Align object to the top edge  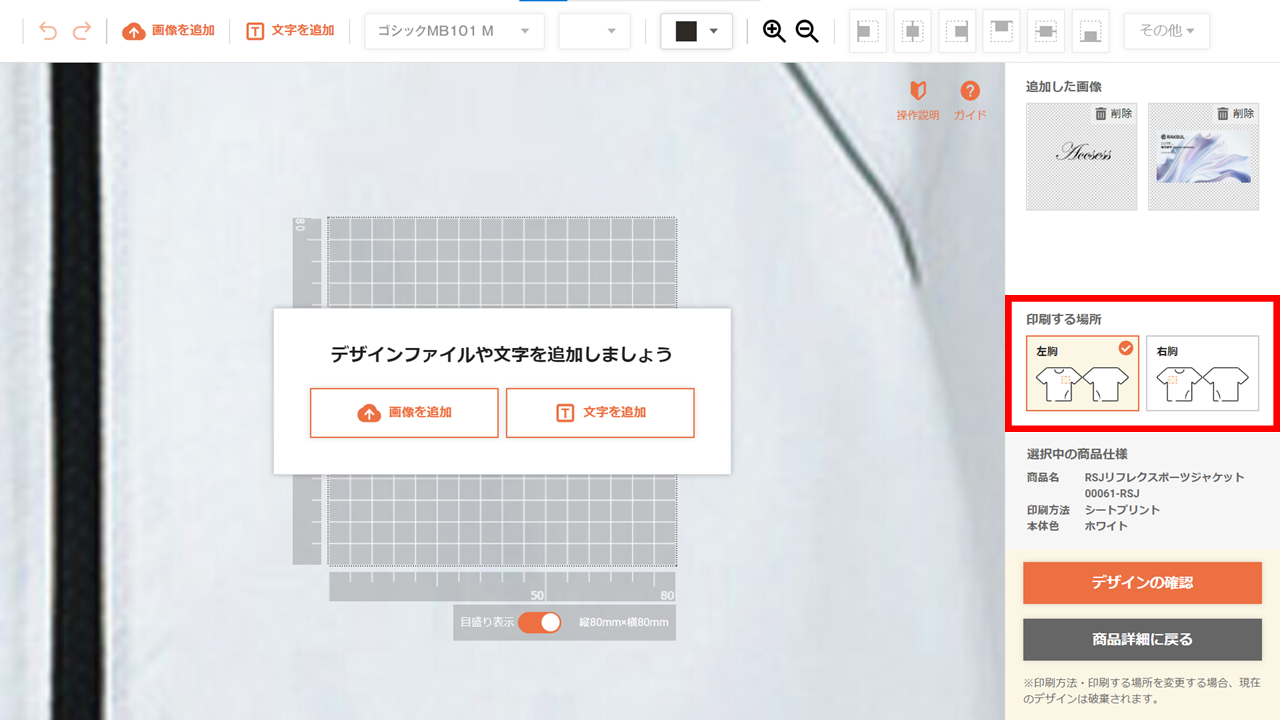pos(1001,31)
